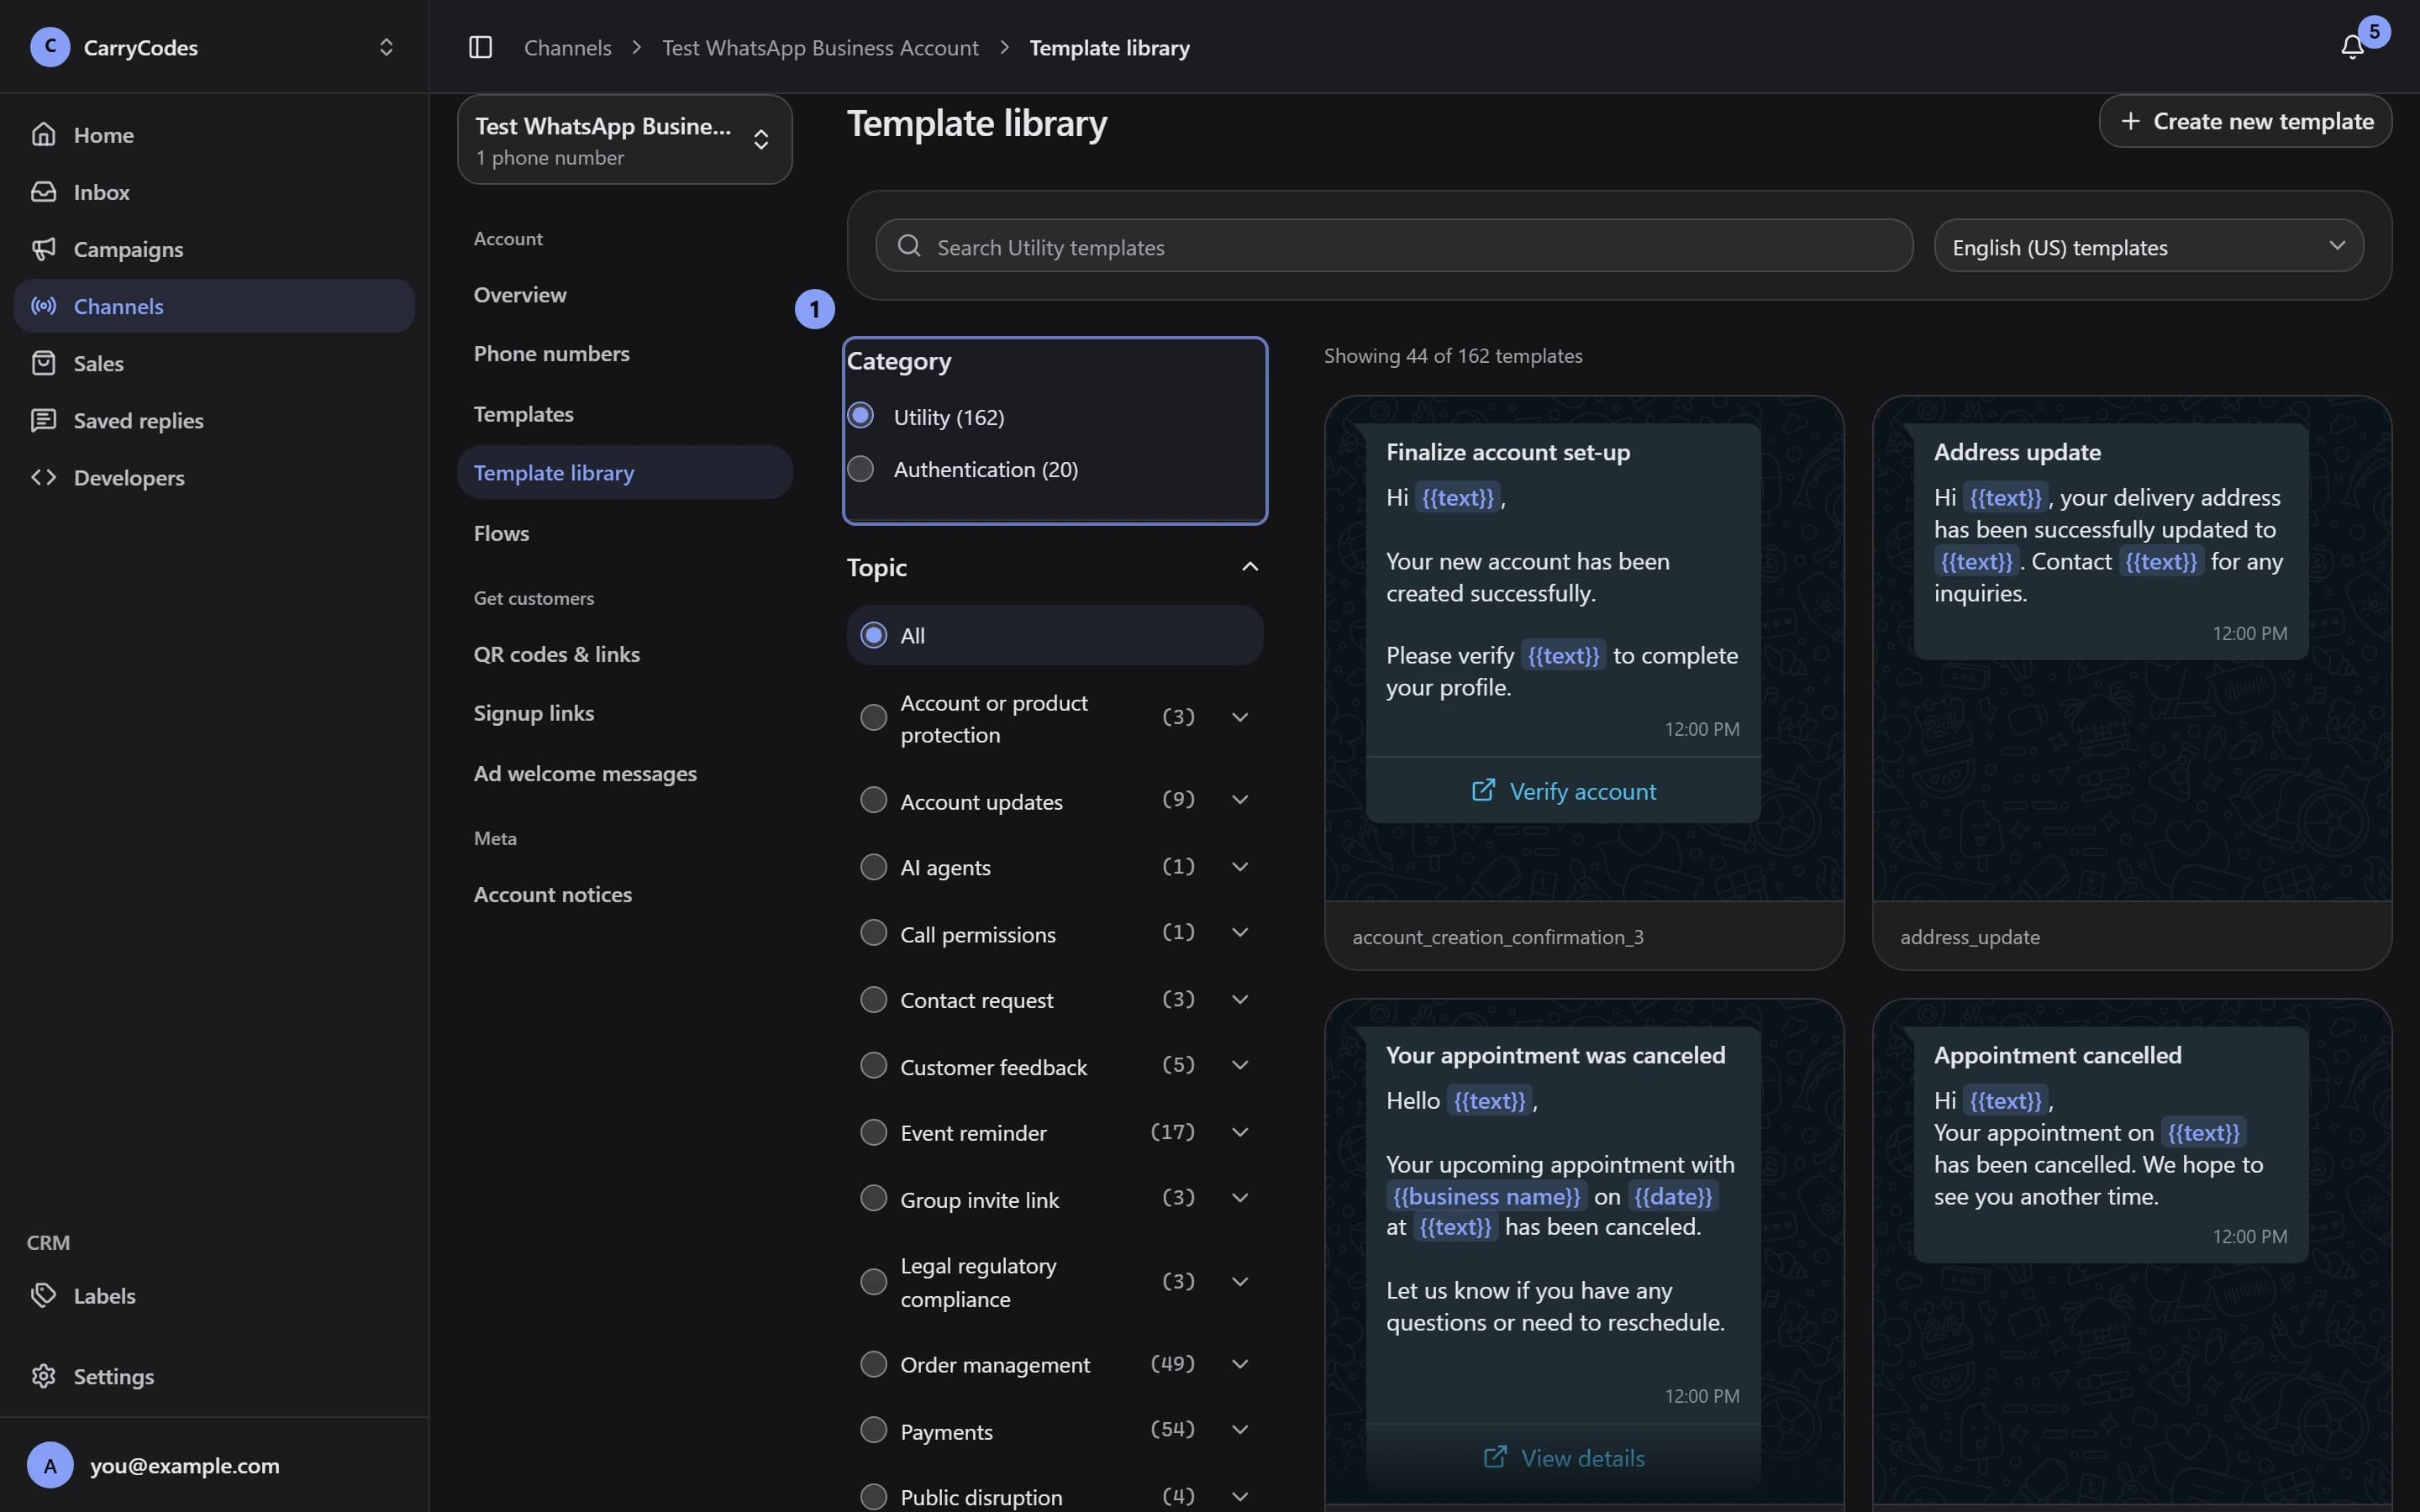Click the search magnifier icon

[909, 246]
